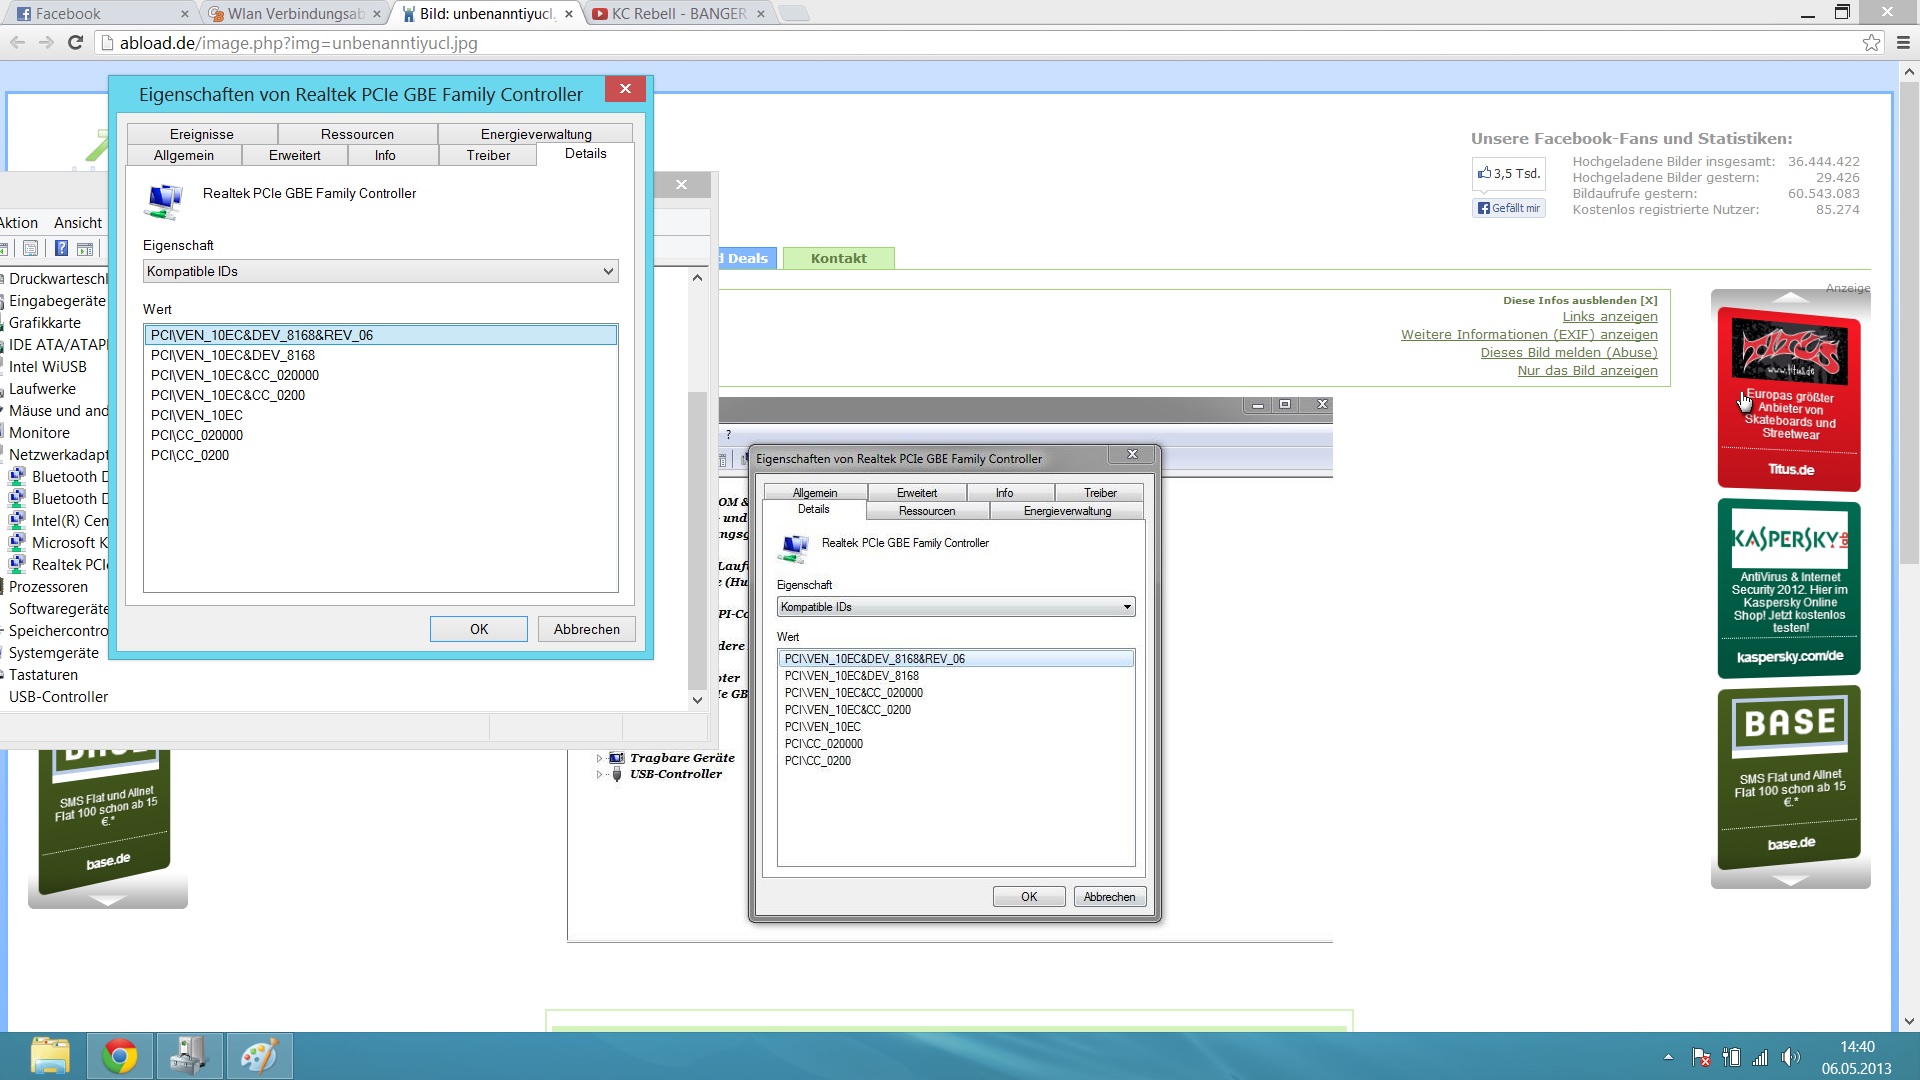Switch to the Treiber tab
This screenshot has height=1080, width=1920.
coord(488,155)
